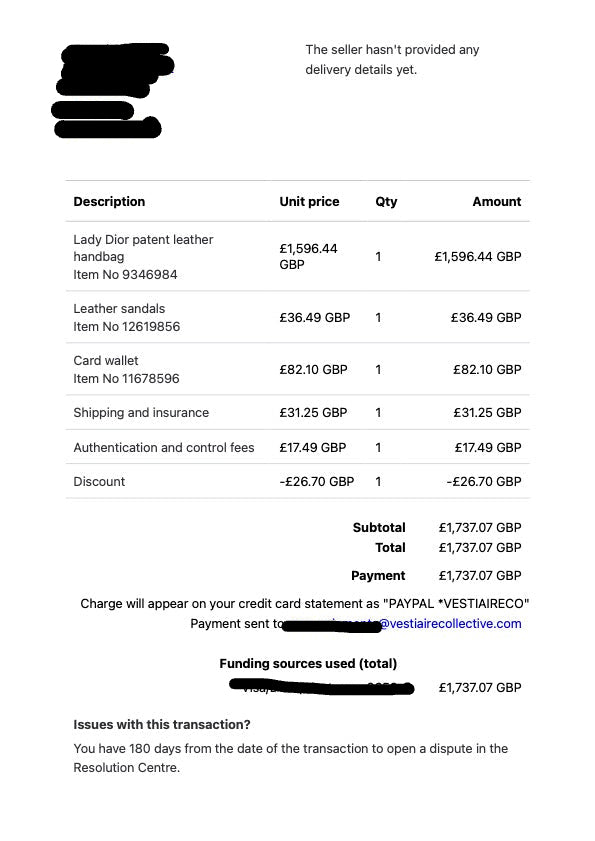The image size is (595, 841).
Task: Click the Authentication and control fees row
Action: [298, 447]
